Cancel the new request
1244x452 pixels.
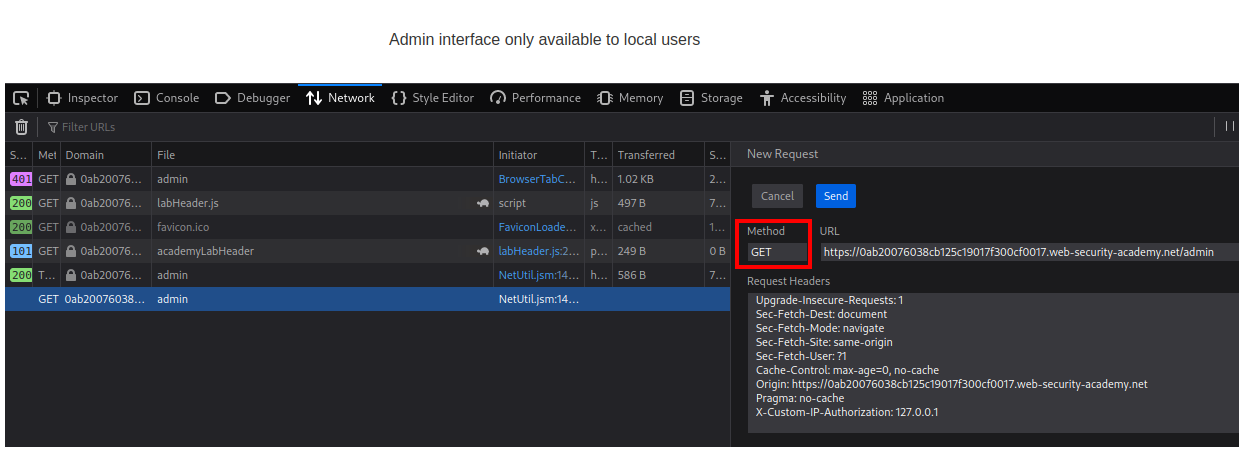point(777,196)
